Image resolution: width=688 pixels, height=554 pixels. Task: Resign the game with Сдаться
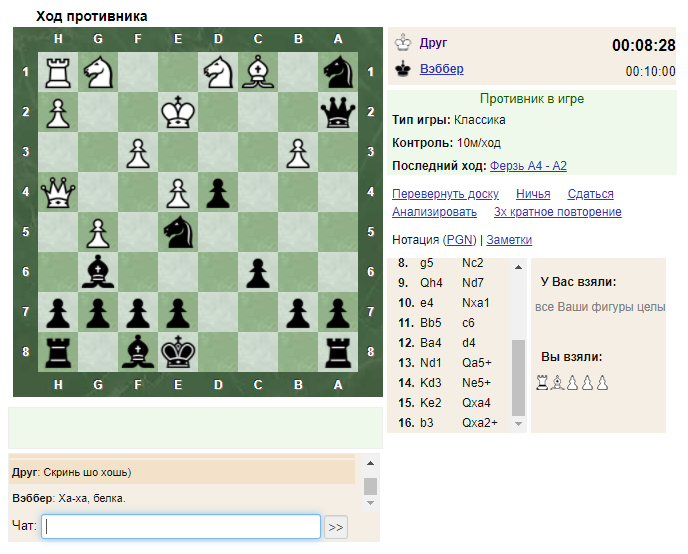click(x=590, y=194)
